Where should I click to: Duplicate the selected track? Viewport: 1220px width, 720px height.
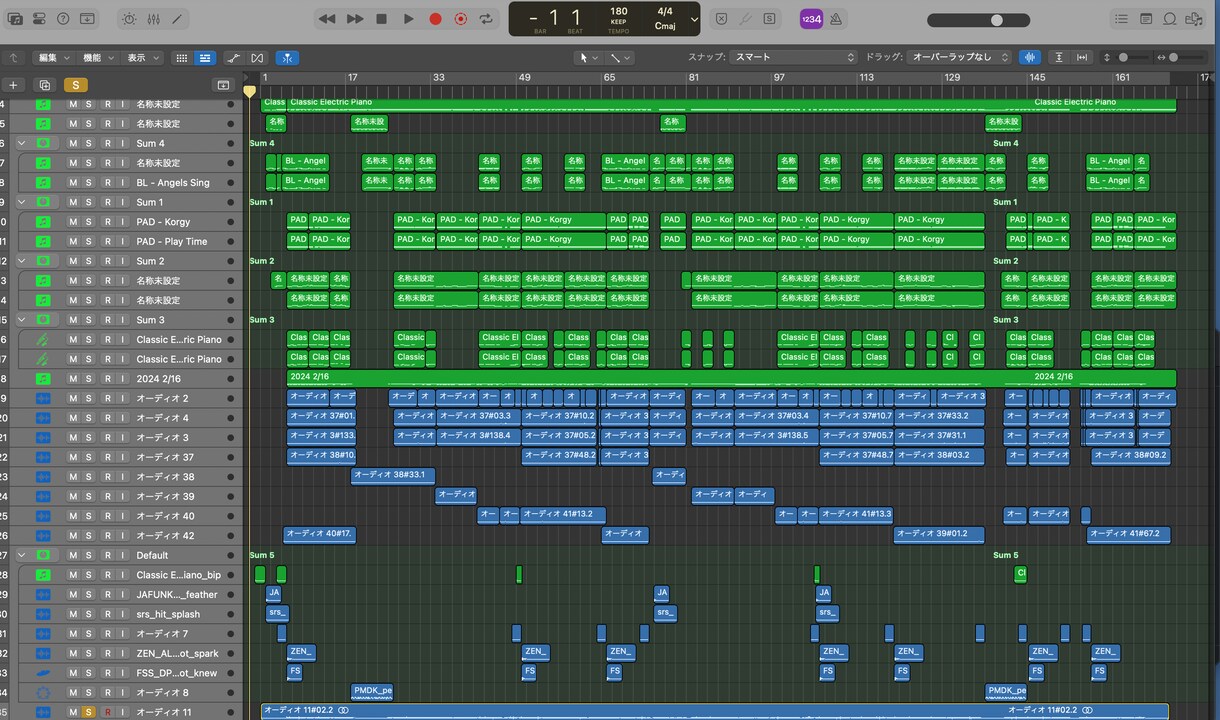click(x=44, y=85)
